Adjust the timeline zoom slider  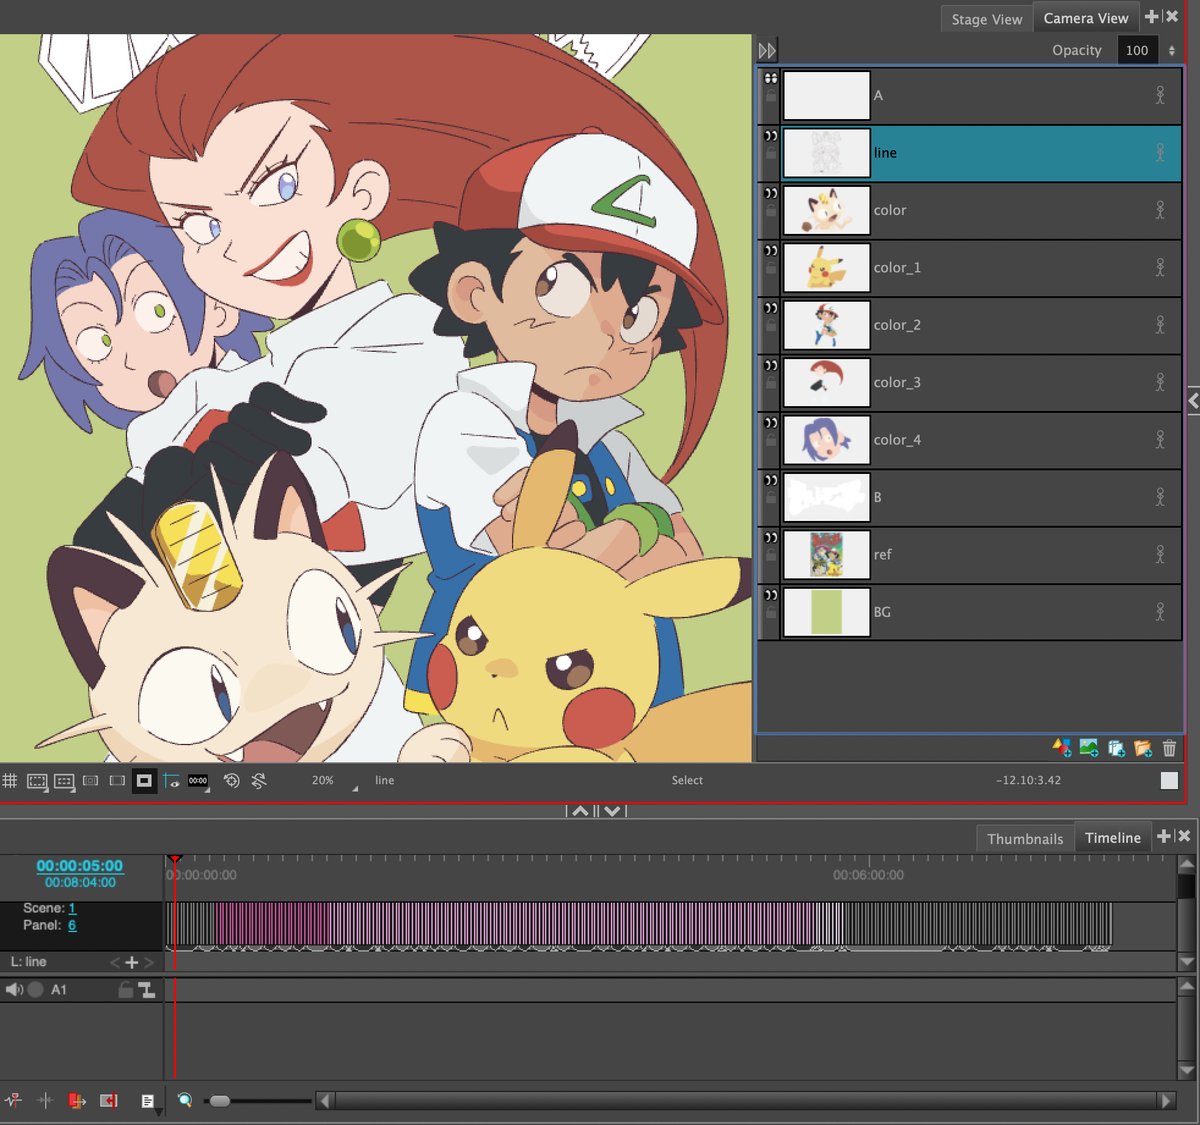(219, 1101)
